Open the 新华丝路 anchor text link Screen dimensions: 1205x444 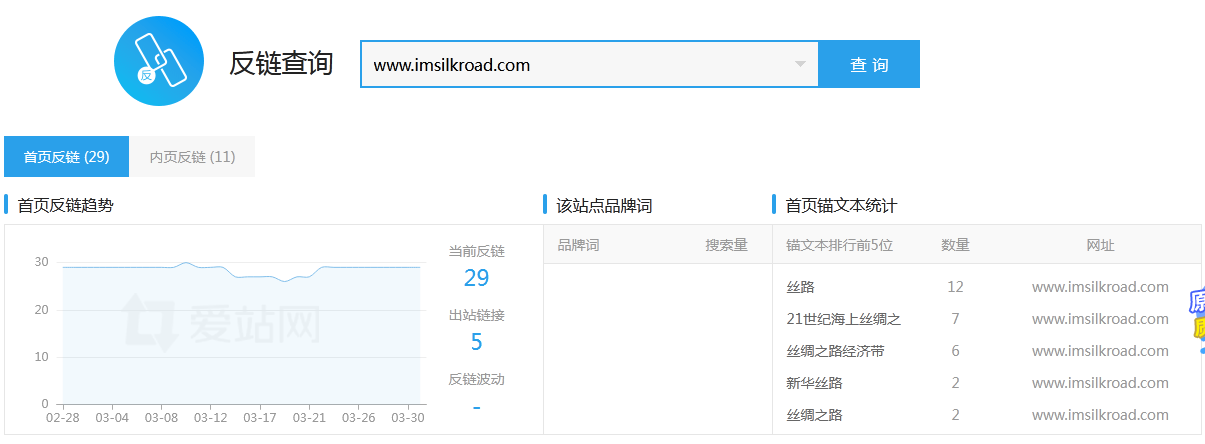click(x=815, y=383)
